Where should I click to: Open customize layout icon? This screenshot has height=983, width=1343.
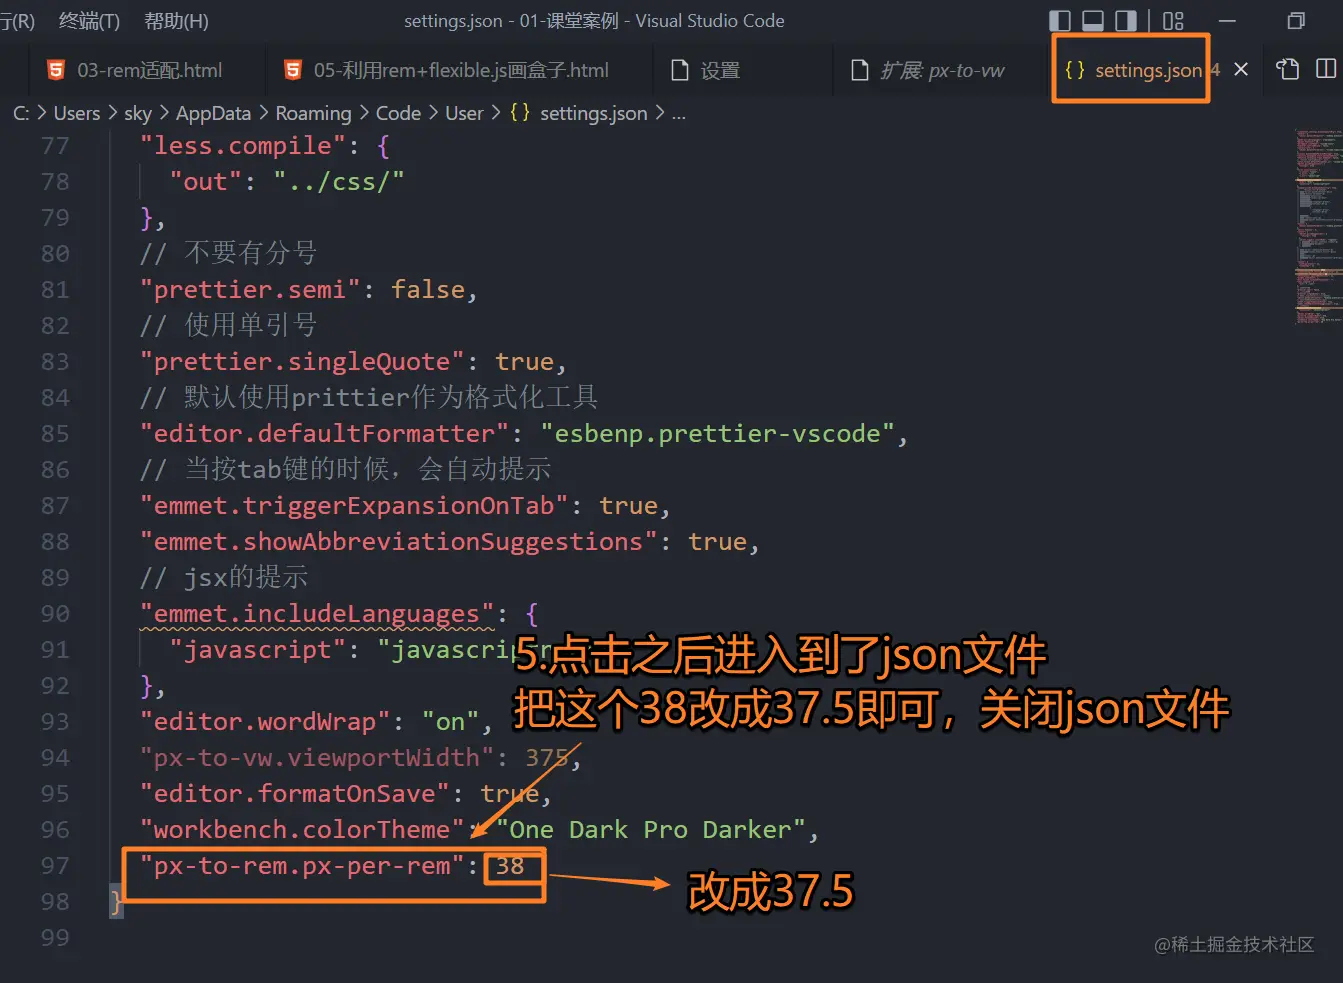pos(1173,21)
